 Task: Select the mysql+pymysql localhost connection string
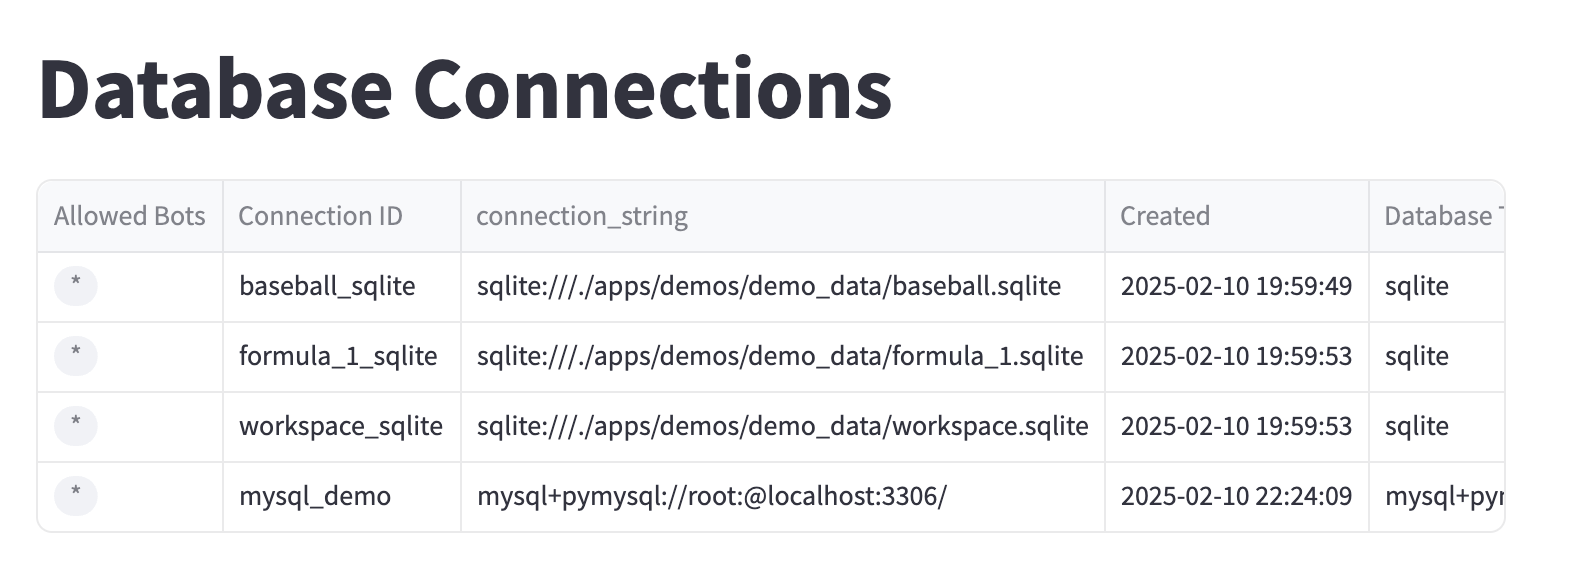pyautogui.click(x=783, y=497)
